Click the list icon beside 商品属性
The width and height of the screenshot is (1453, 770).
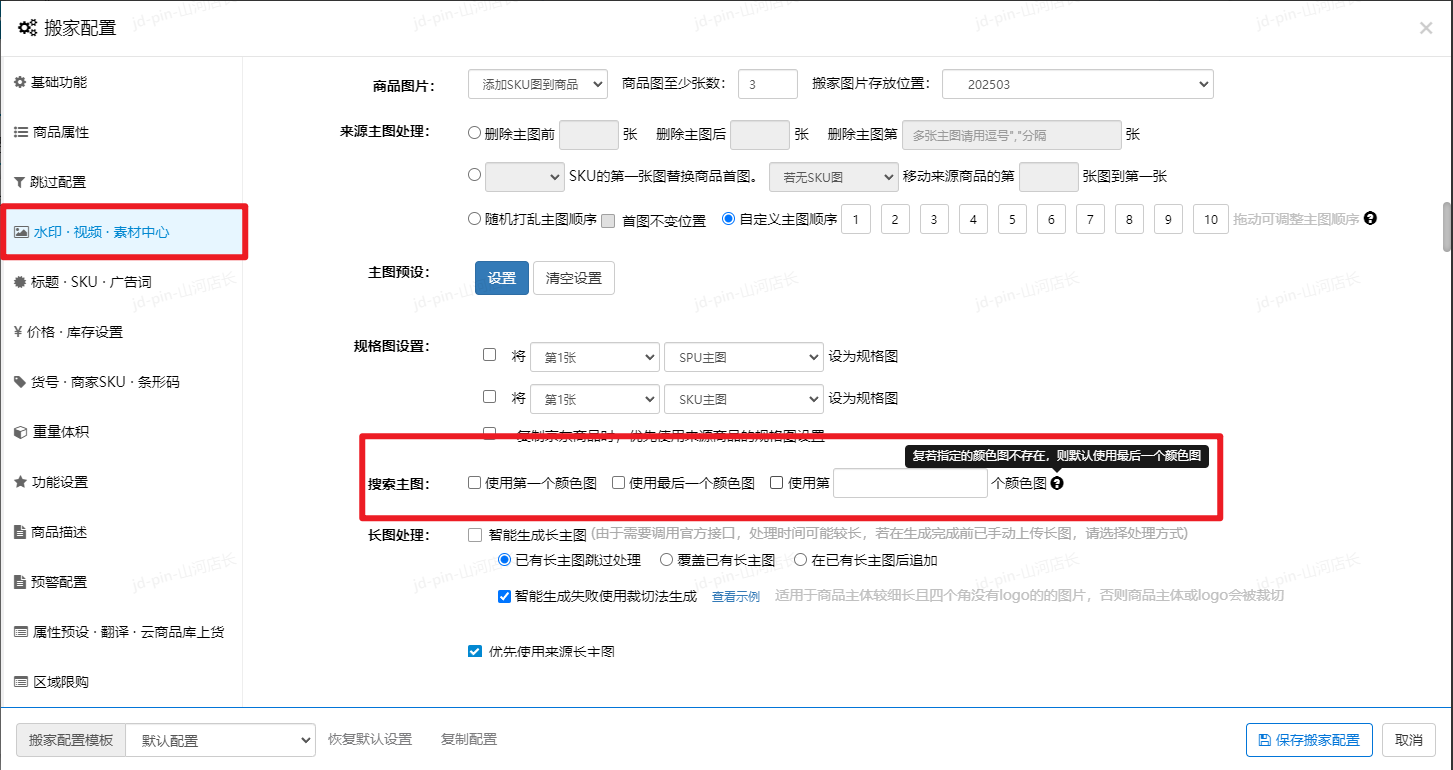pos(20,132)
